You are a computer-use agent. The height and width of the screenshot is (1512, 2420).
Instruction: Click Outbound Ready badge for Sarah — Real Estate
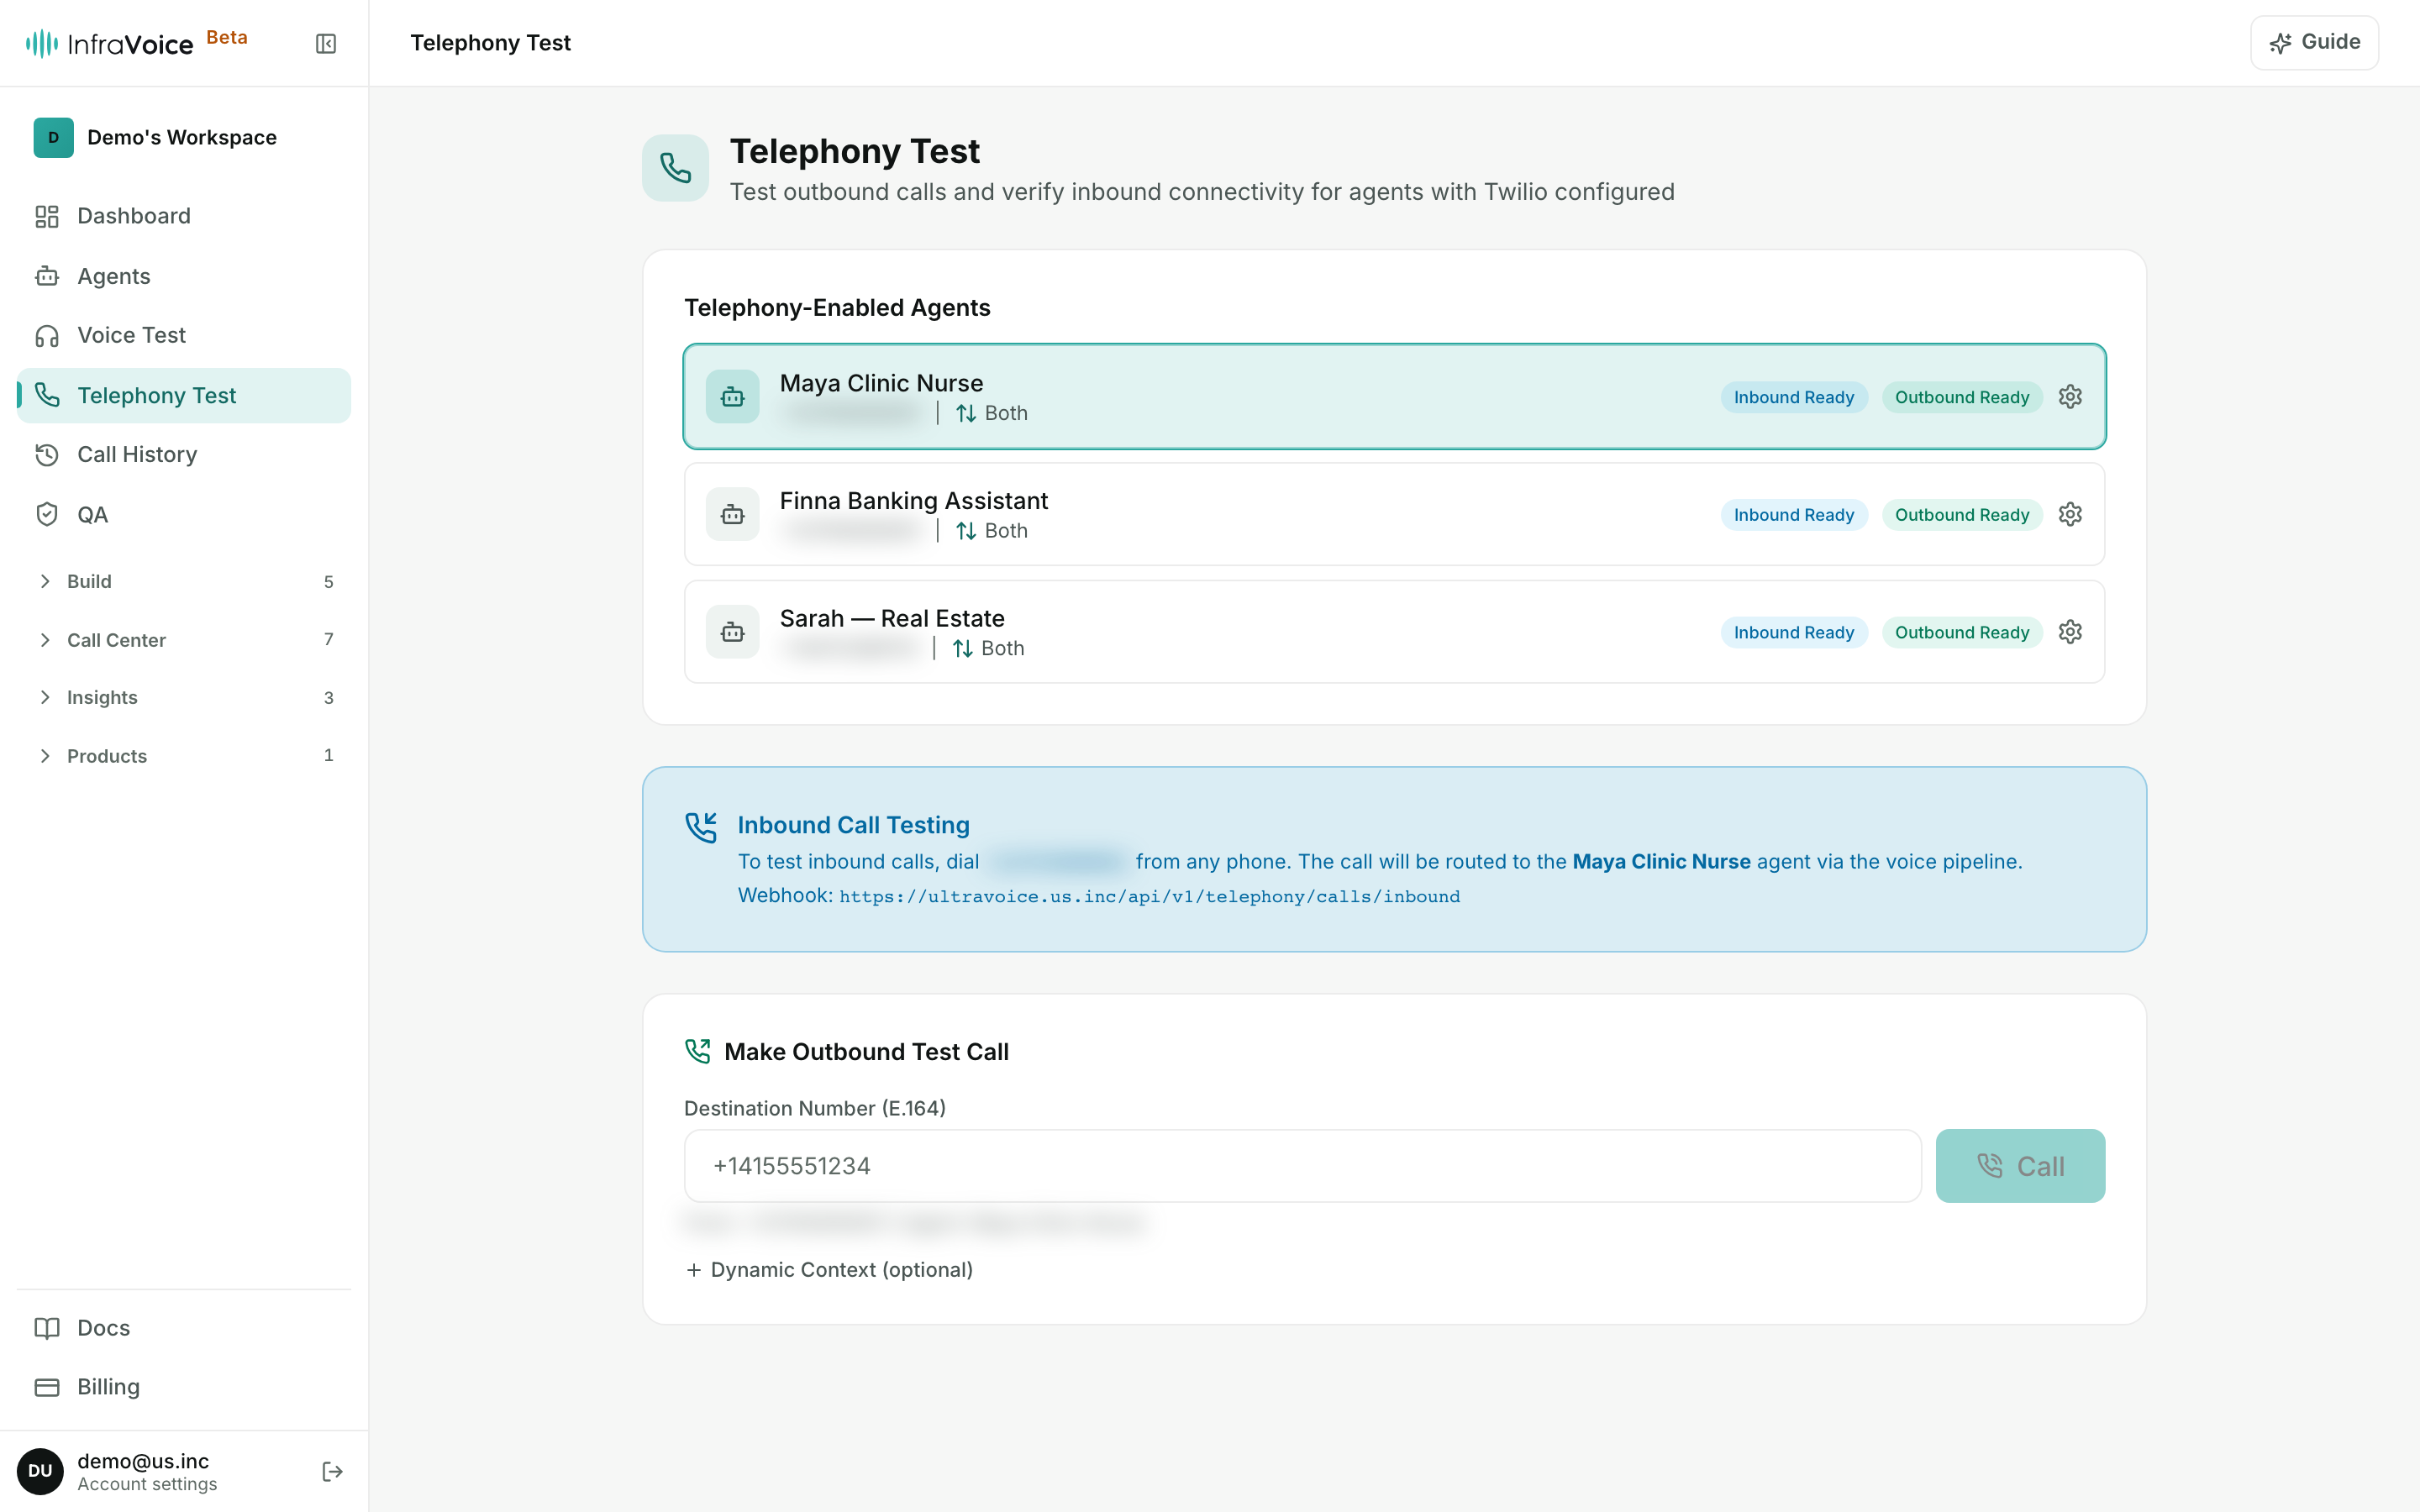(x=1961, y=632)
